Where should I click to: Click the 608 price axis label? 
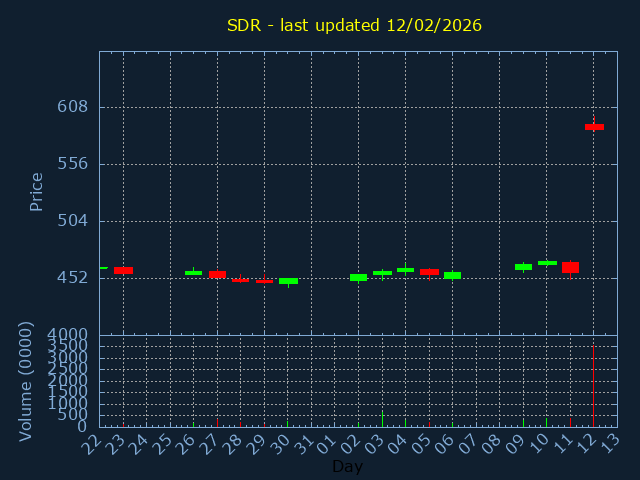(x=72, y=107)
